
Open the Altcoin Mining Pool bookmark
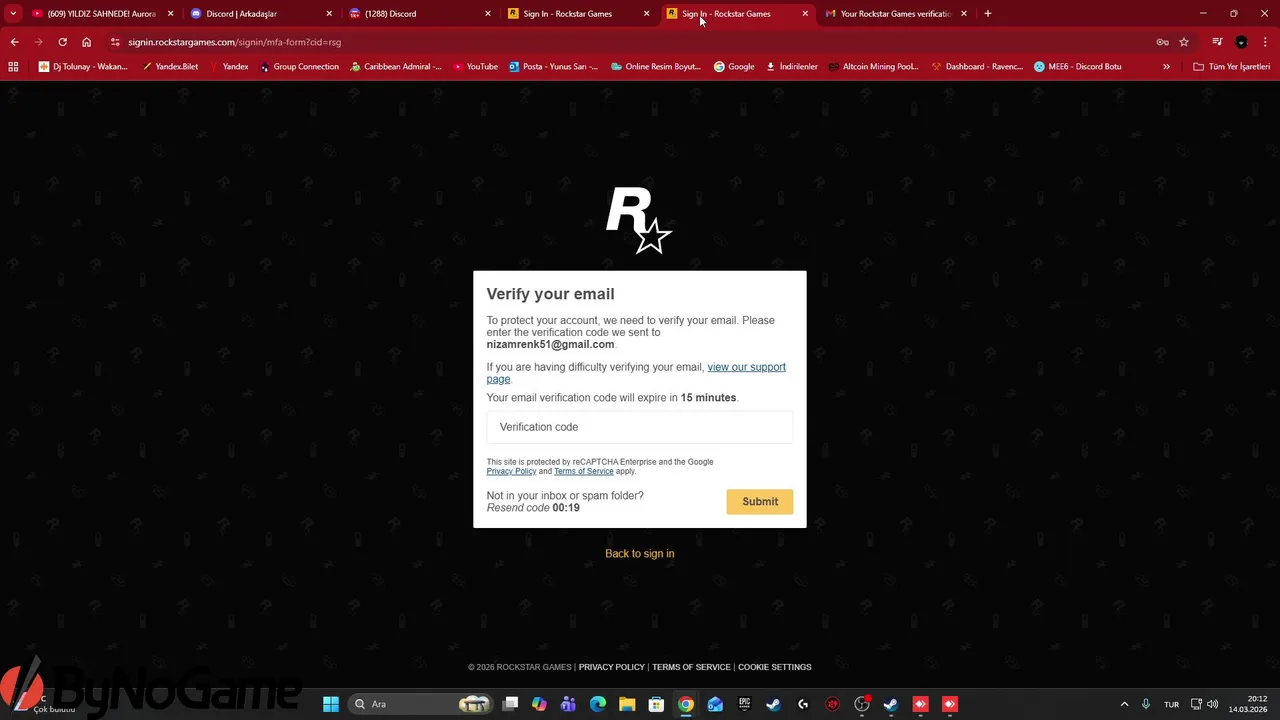[x=873, y=67]
